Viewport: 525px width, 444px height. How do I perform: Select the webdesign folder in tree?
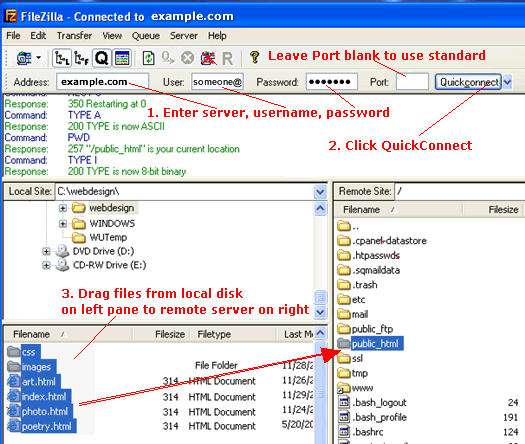pyautogui.click(x=111, y=208)
